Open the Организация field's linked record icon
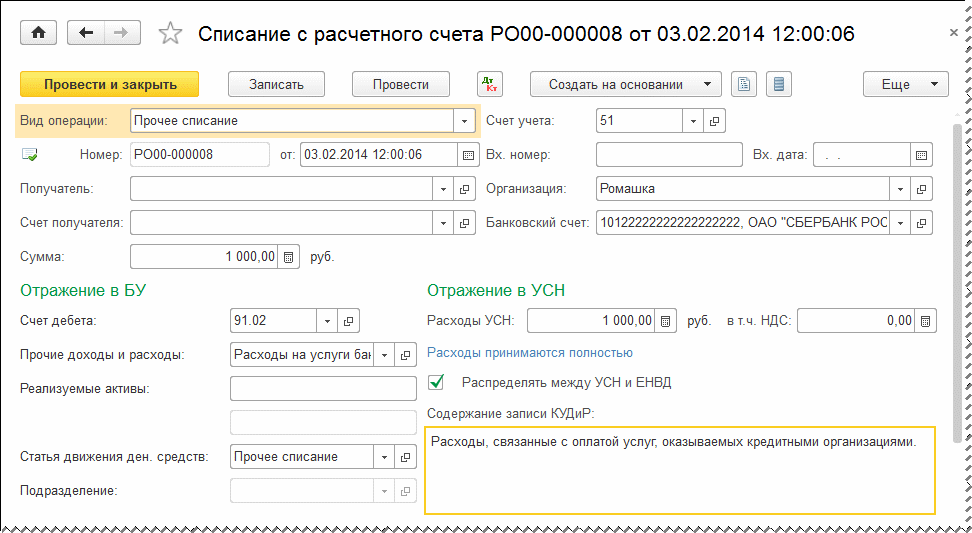Viewport: 972px width, 533px height. pos(920,189)
